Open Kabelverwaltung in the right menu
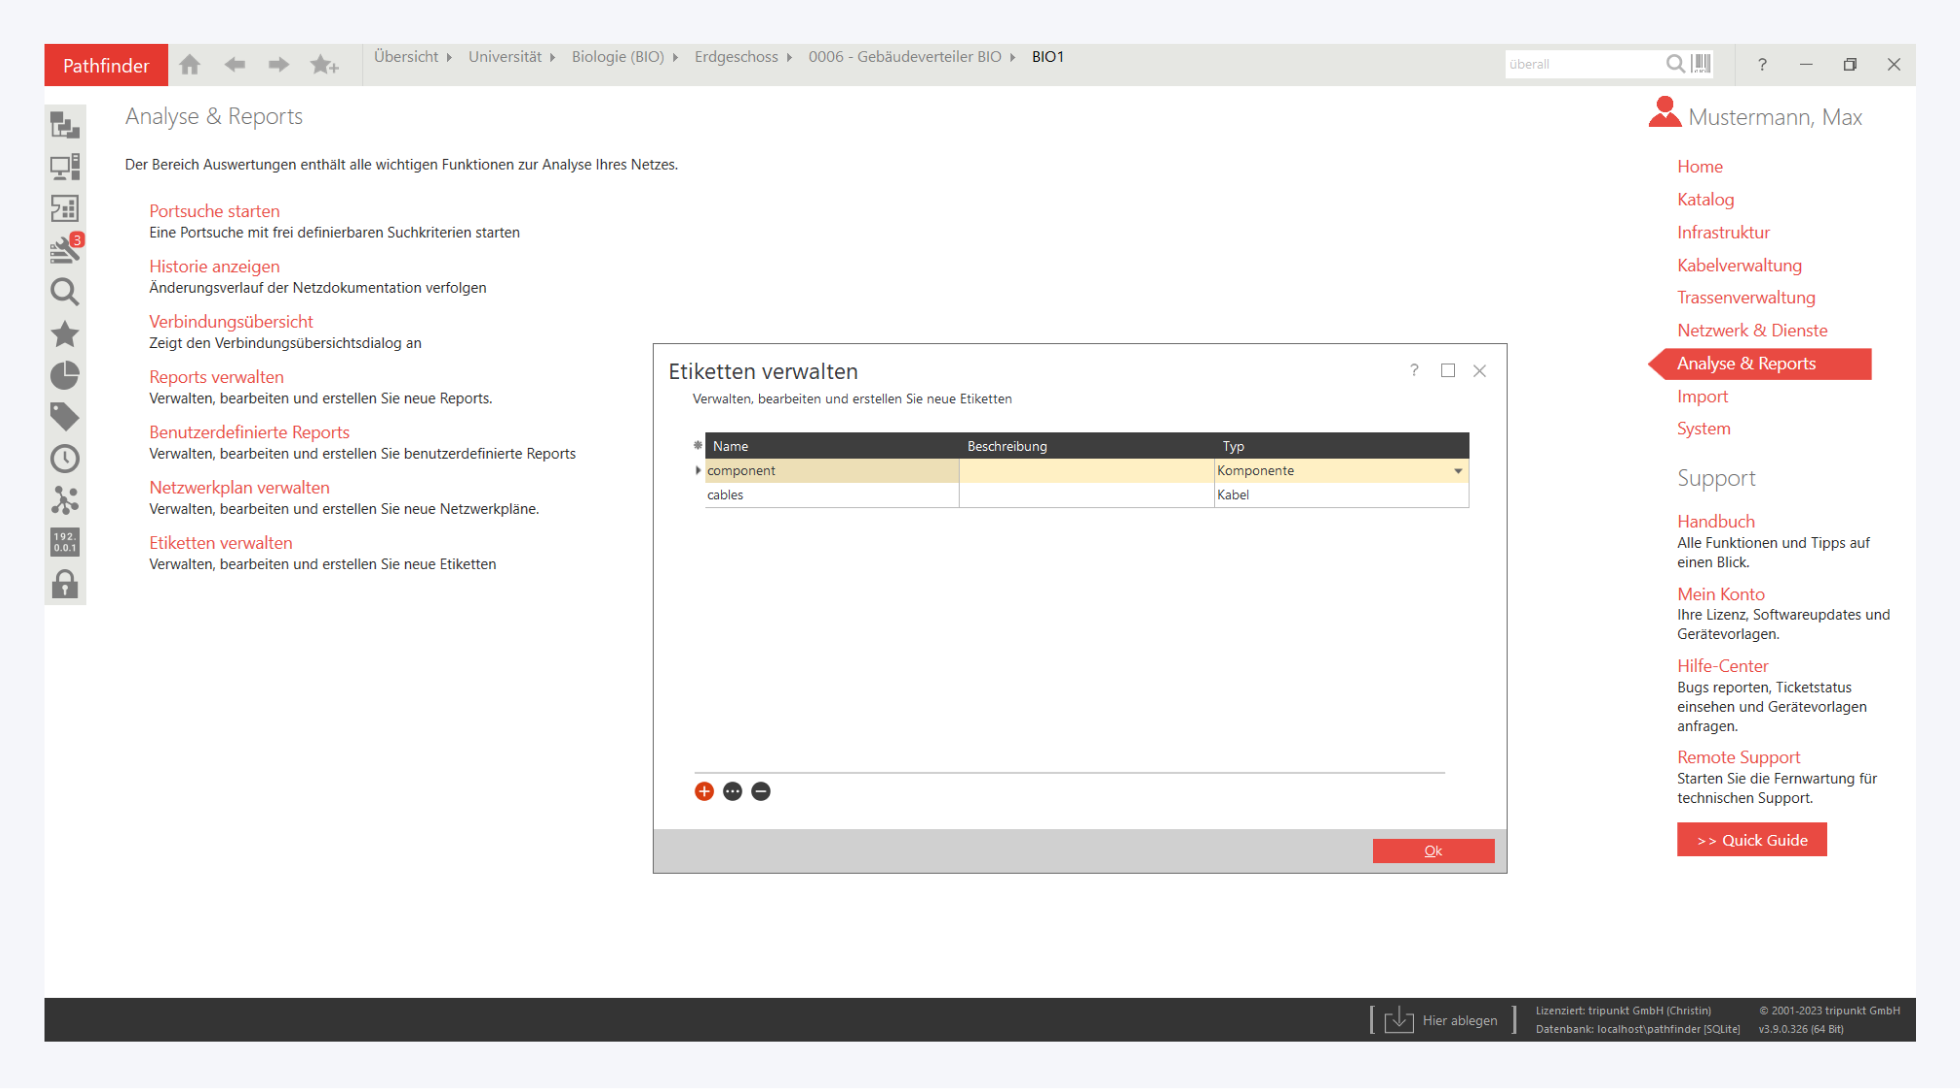Viewport: 1960px width, 1089px height. pos(1739,265)
